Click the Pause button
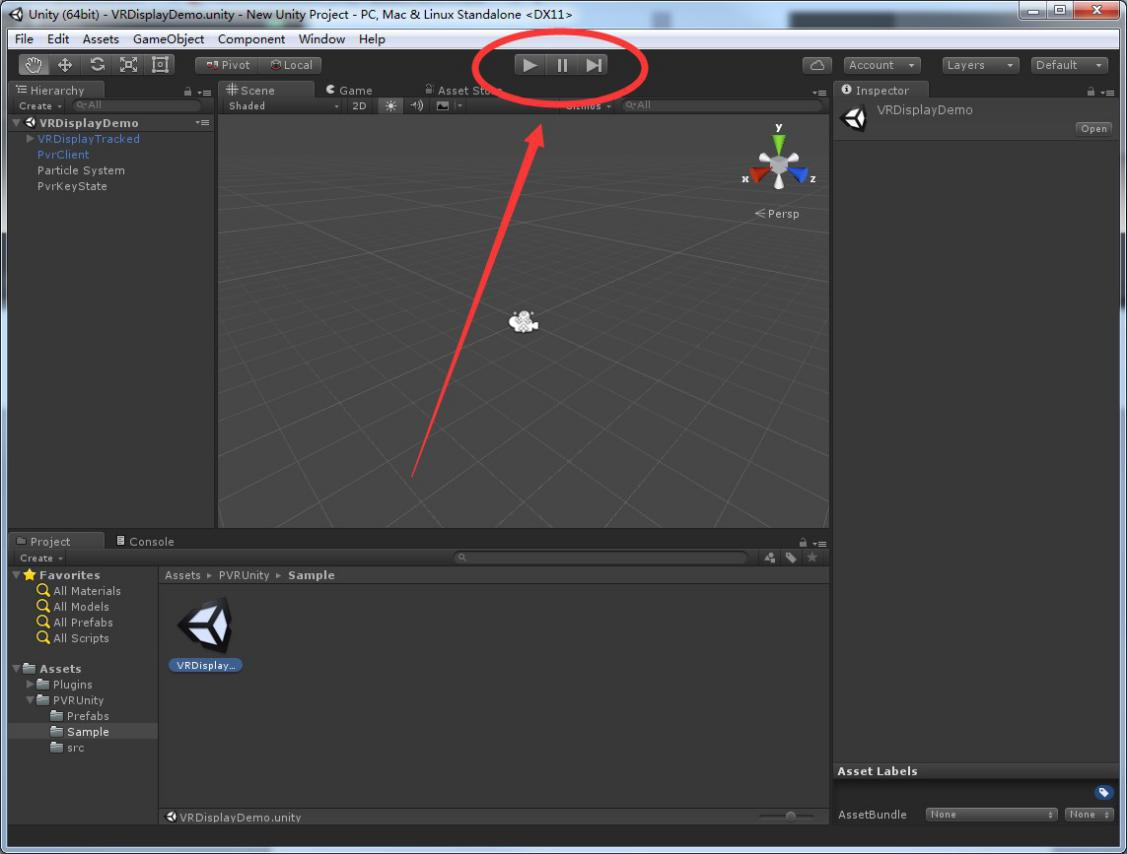 pos(562,65)
